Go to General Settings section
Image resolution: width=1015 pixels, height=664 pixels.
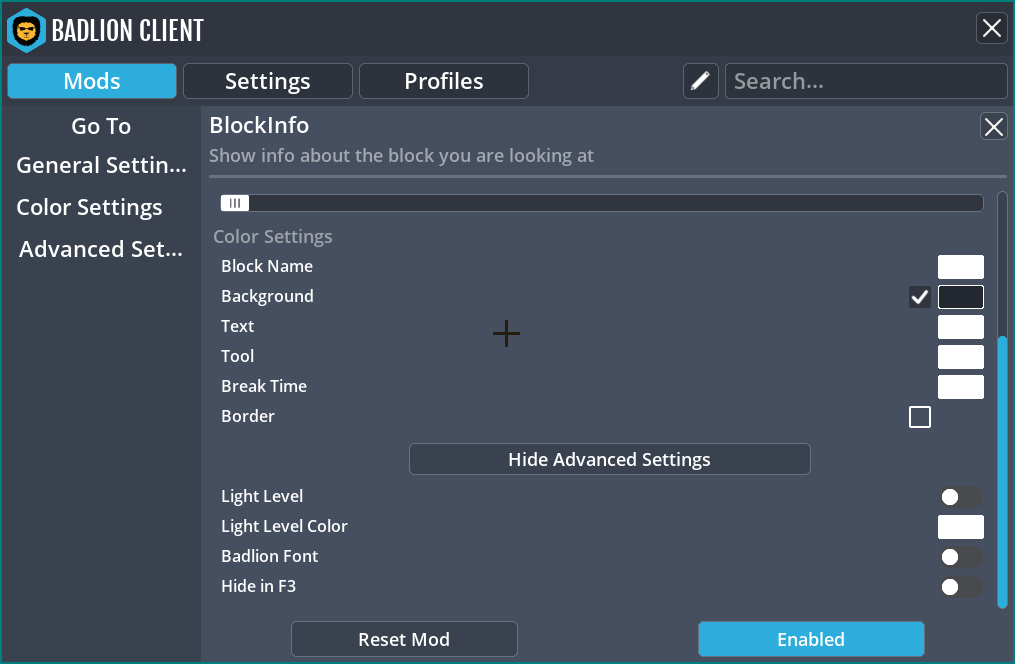click(x=101, y=165)
